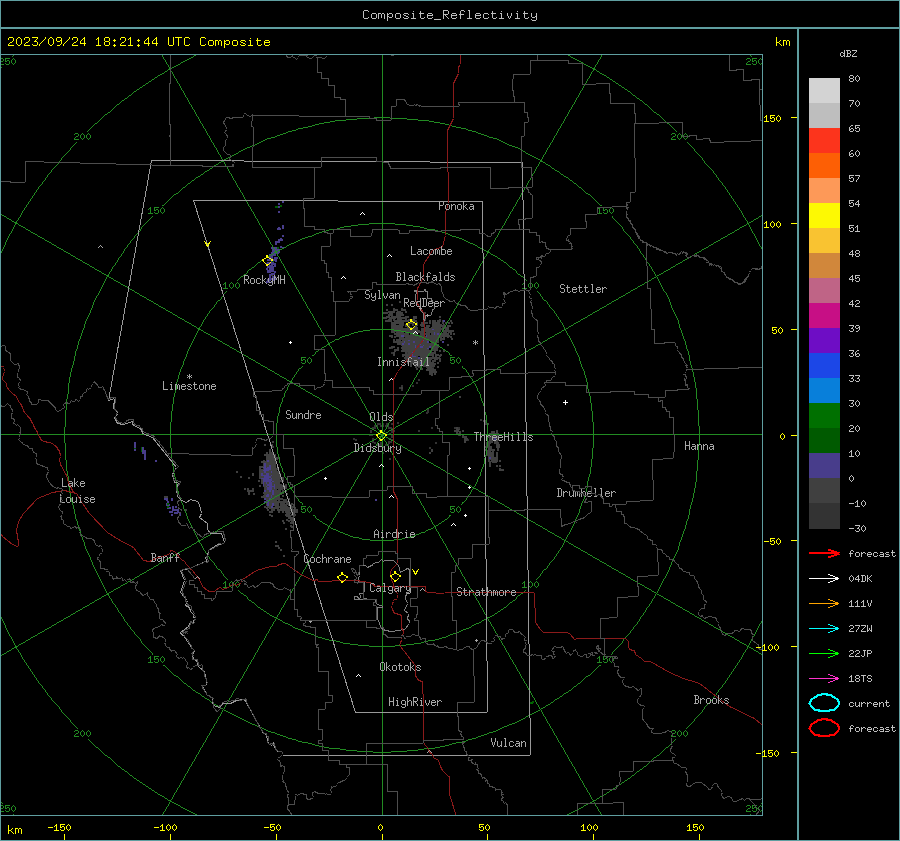Click the cyan current ellipse icon
The height and width of the screenshot is (841, 900).
(824, 703)
